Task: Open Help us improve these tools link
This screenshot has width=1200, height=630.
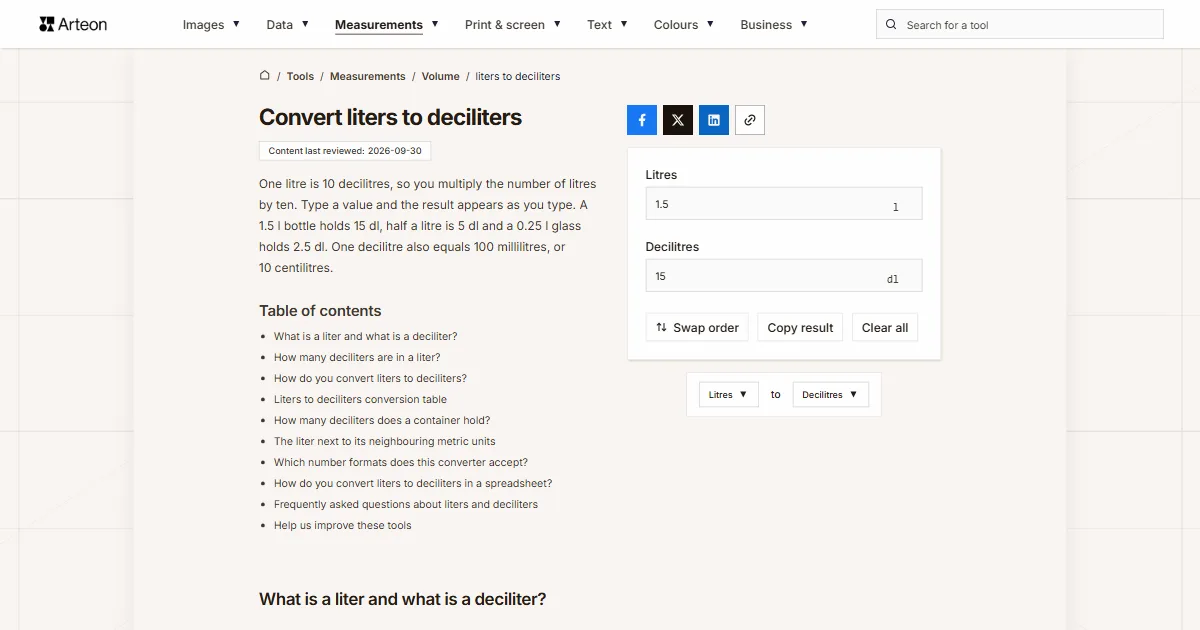Action: 343,525
